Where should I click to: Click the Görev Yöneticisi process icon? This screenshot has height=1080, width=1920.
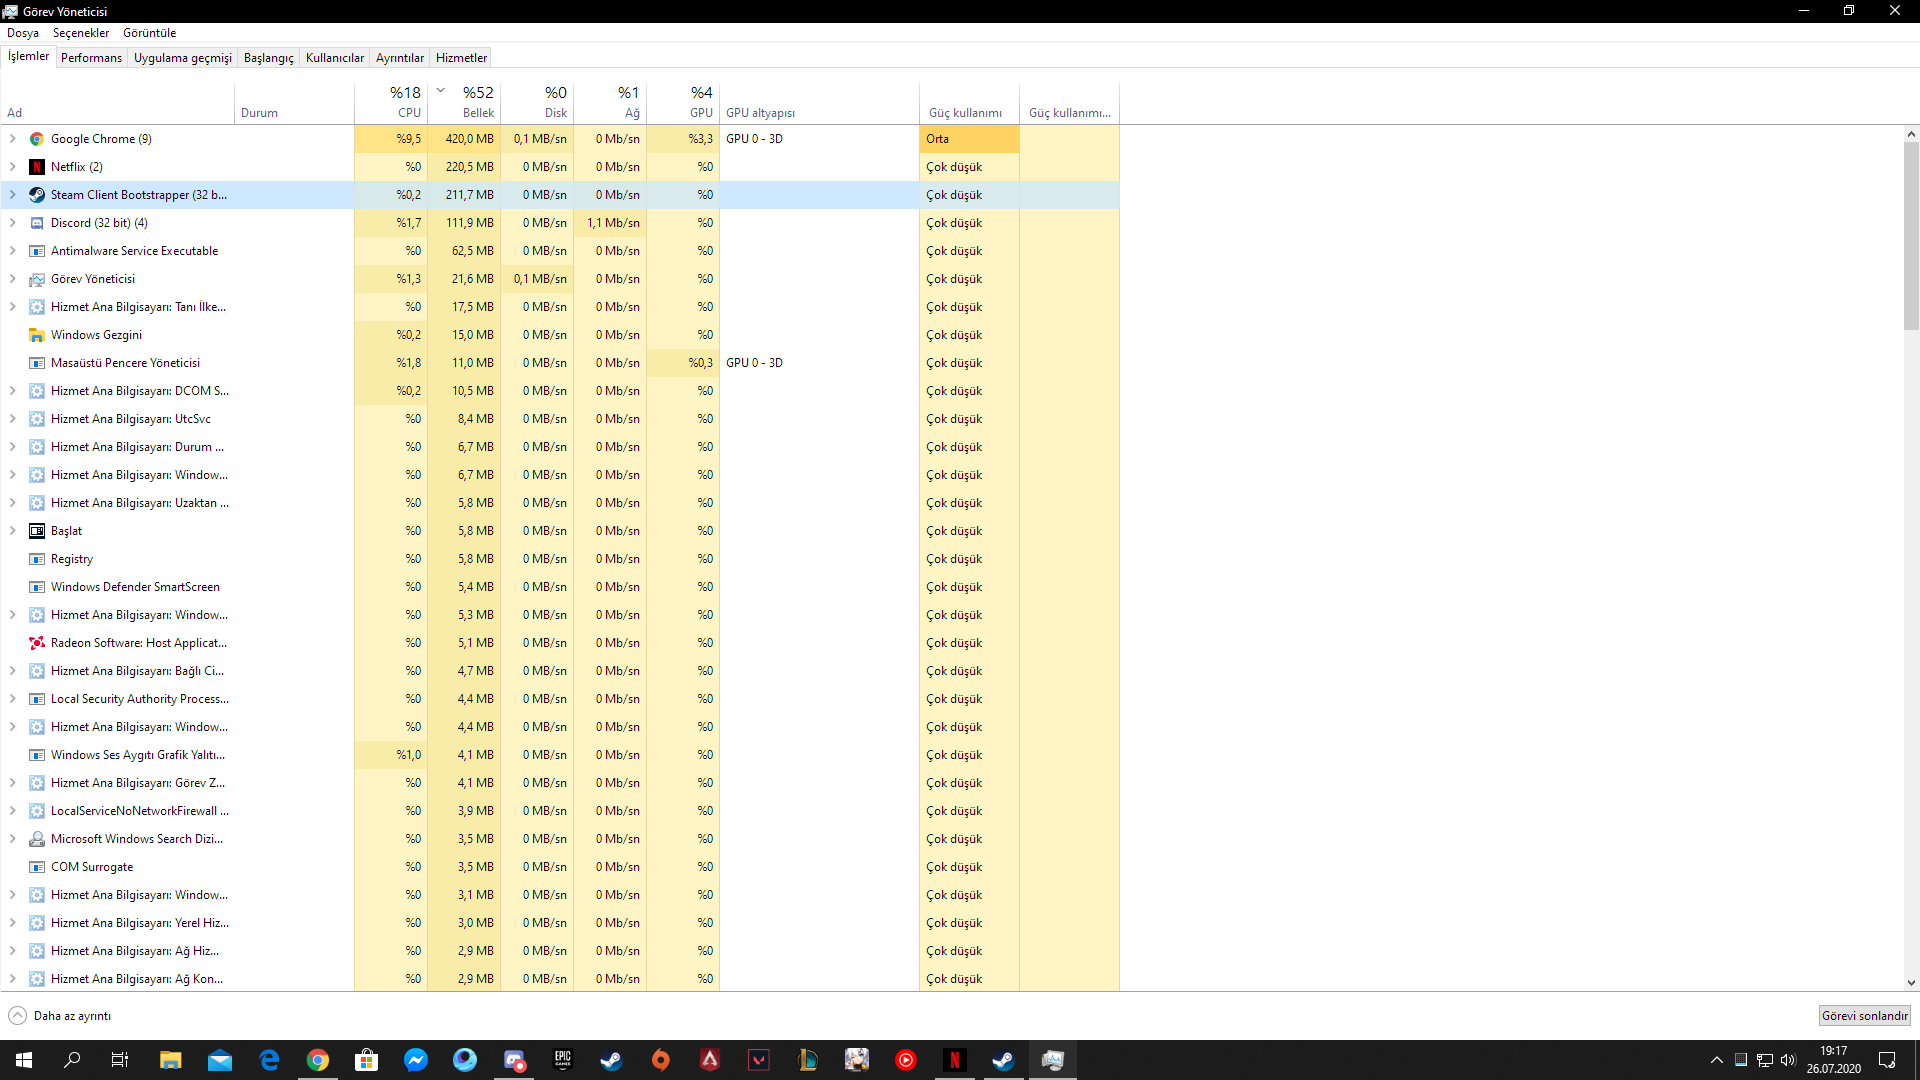[x=37, y=279]
